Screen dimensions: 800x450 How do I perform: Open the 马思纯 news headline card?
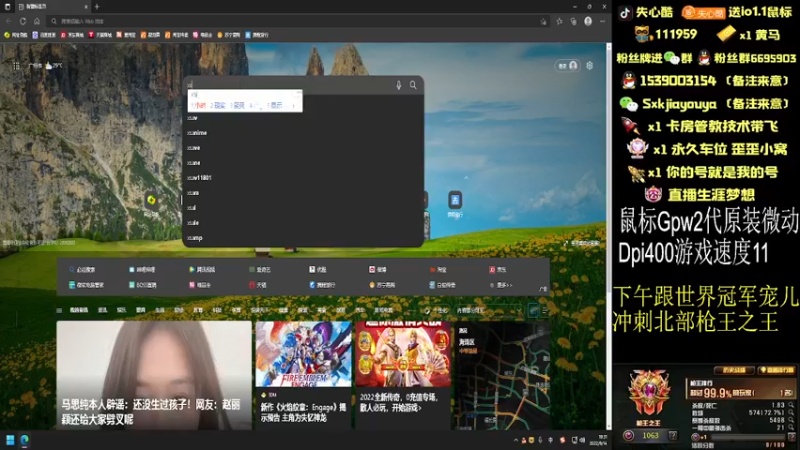154,375
